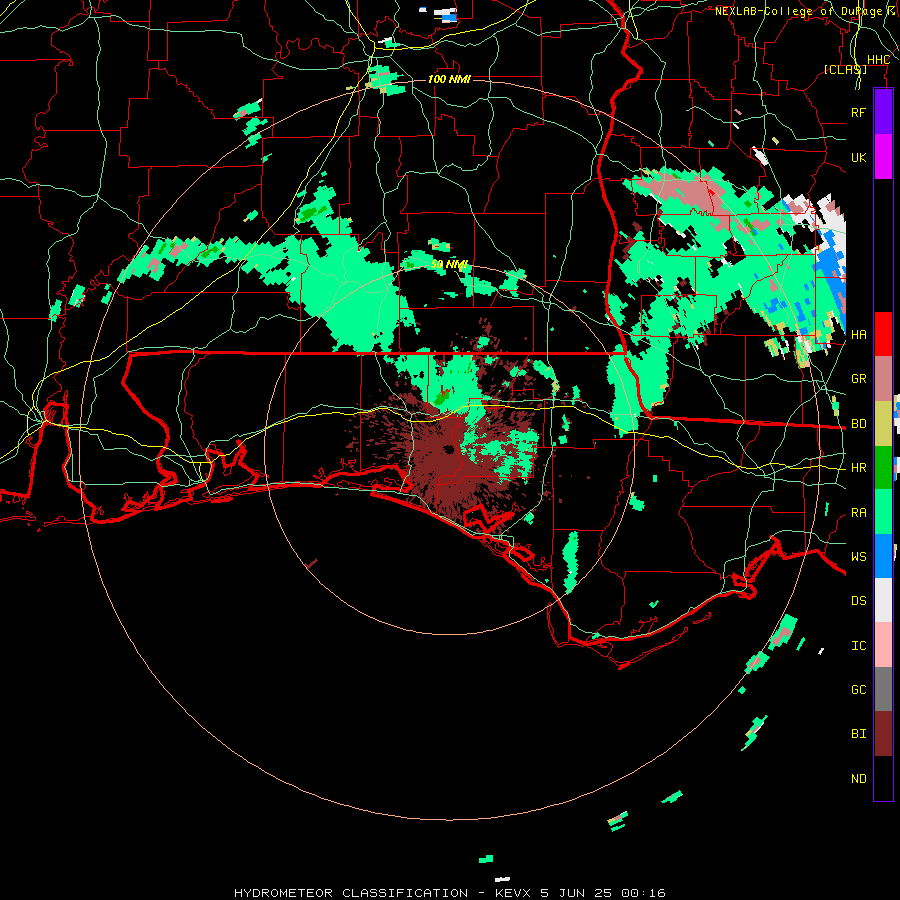
Task: Pick the gray GC color swatch
Action: [x=883, y=689]
